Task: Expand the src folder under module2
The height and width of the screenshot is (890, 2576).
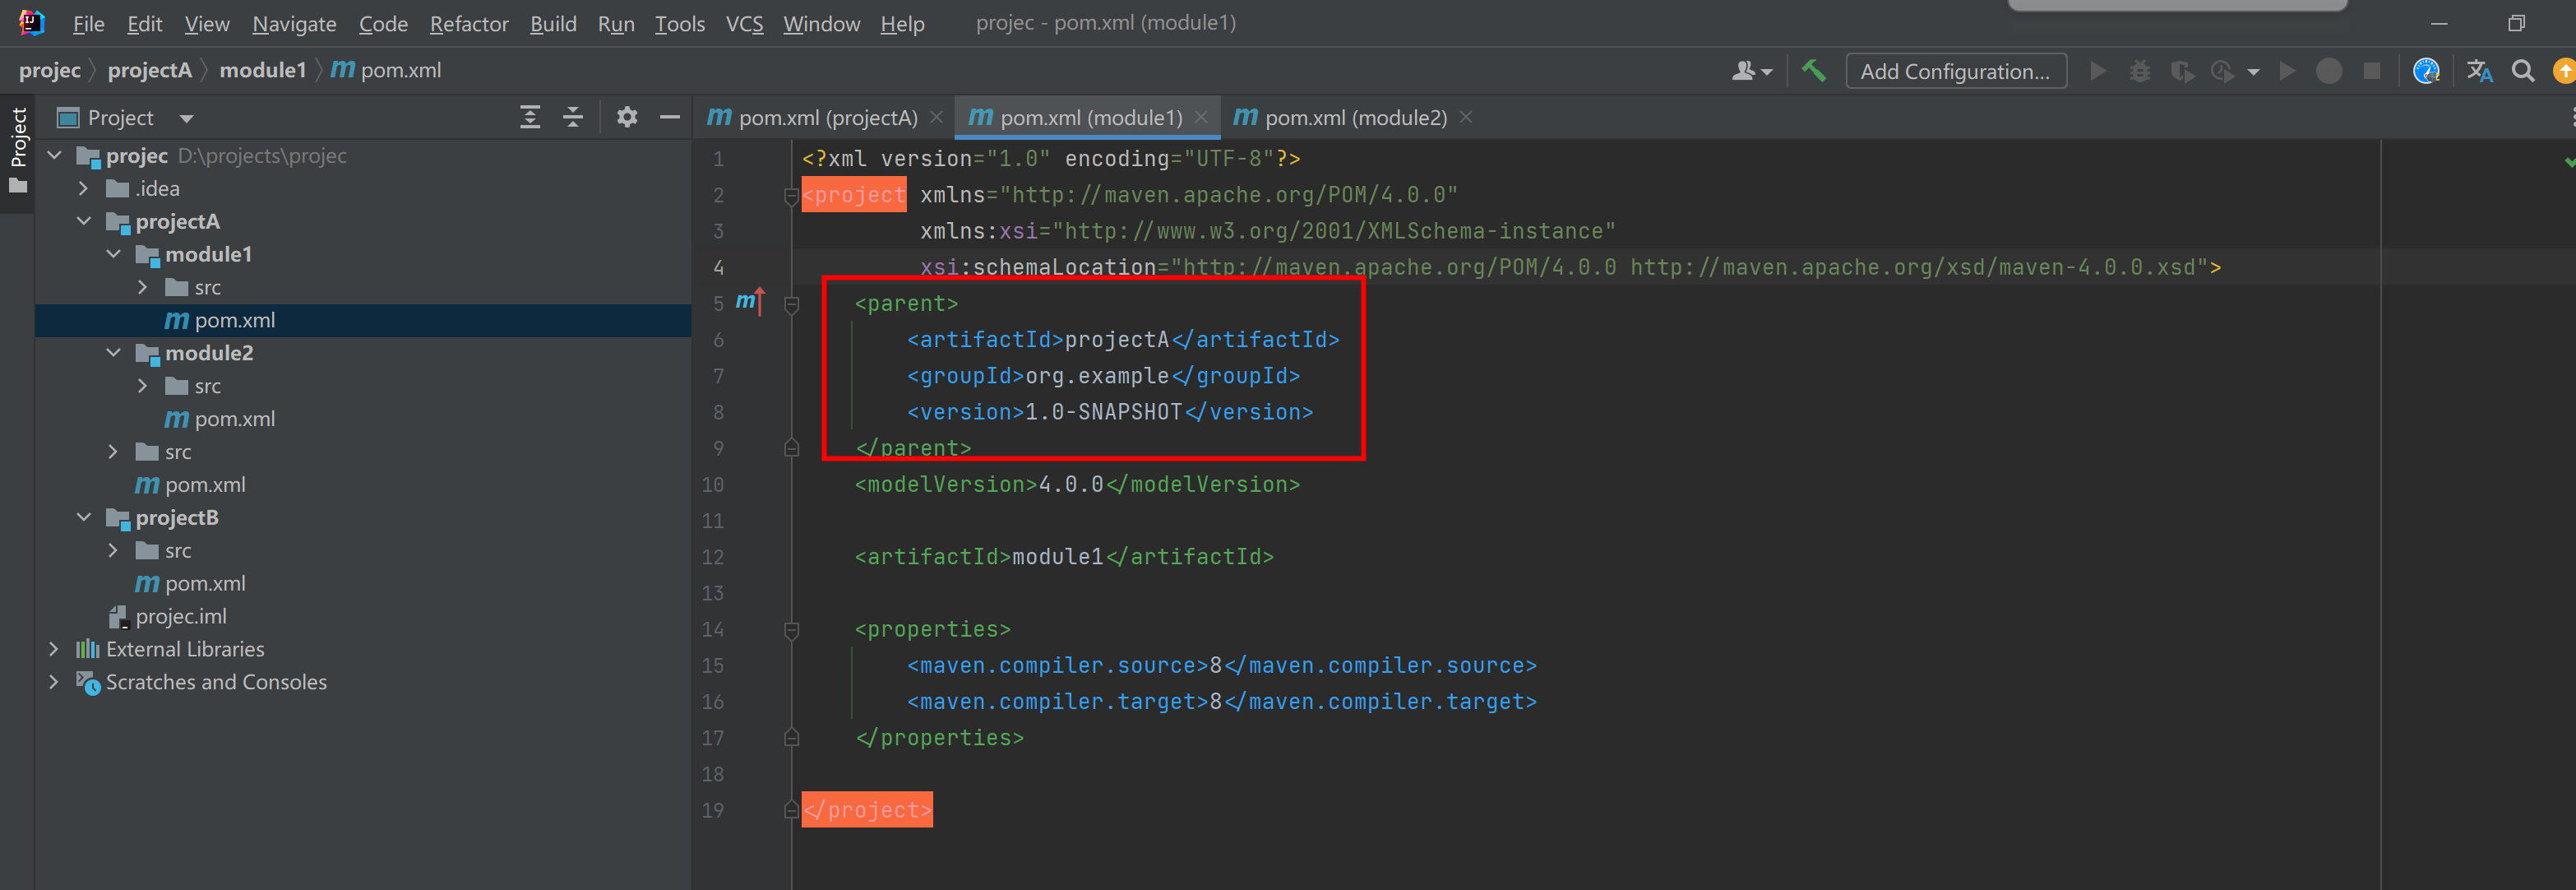Action: (x=143, y=386)
